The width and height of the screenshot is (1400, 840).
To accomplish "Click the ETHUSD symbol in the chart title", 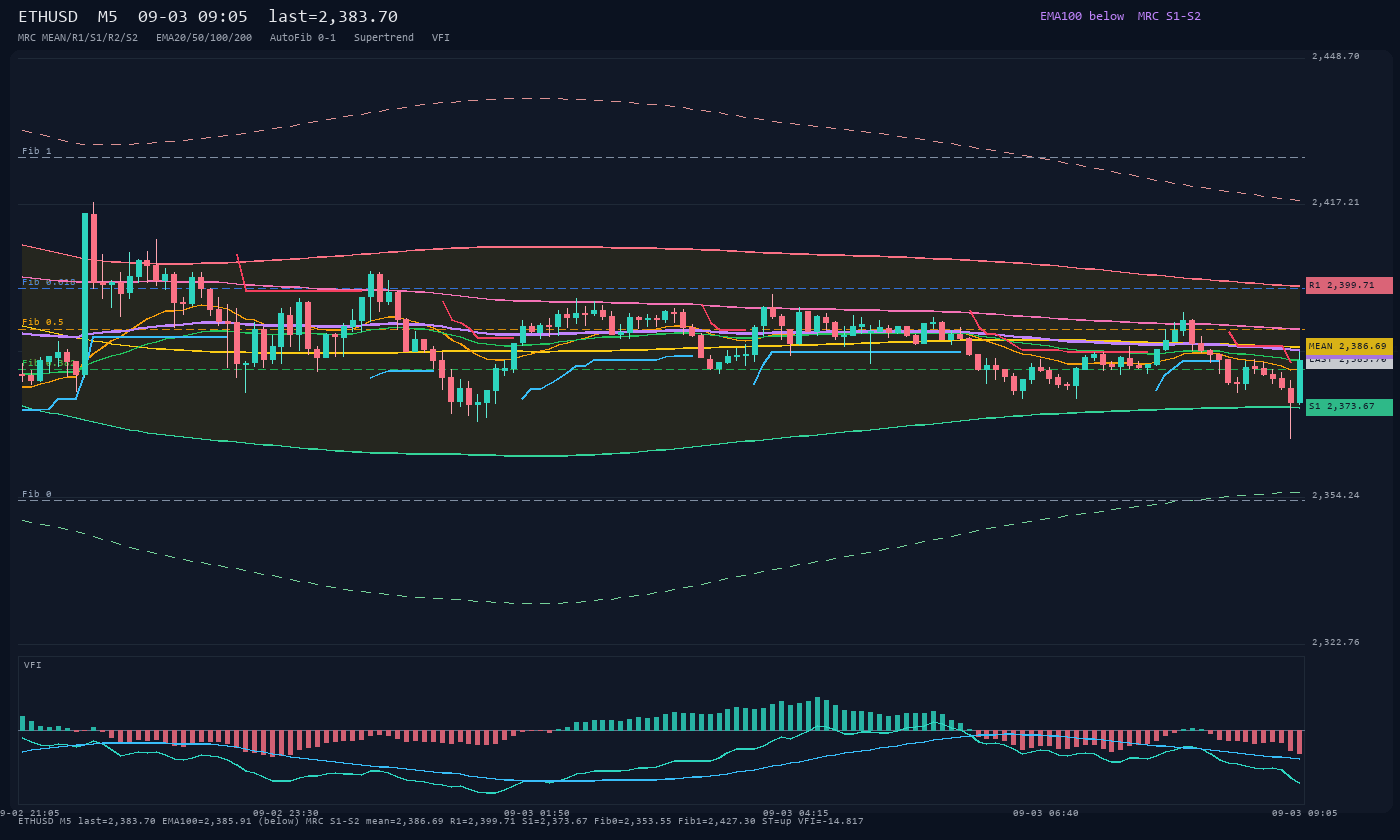I will tap(50, 17).
